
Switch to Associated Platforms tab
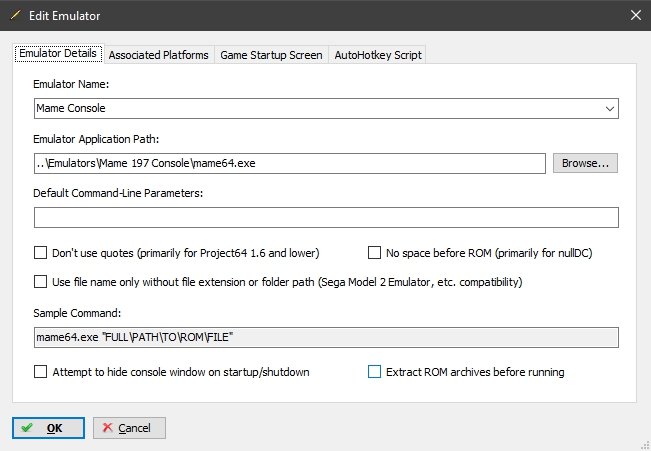(159, 55)
